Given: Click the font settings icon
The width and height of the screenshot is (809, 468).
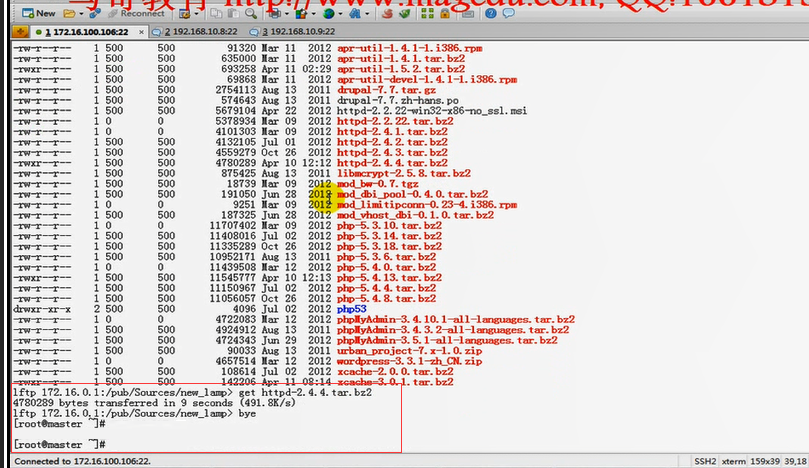Looking at the screenshot, I should [x=355, y=14].
